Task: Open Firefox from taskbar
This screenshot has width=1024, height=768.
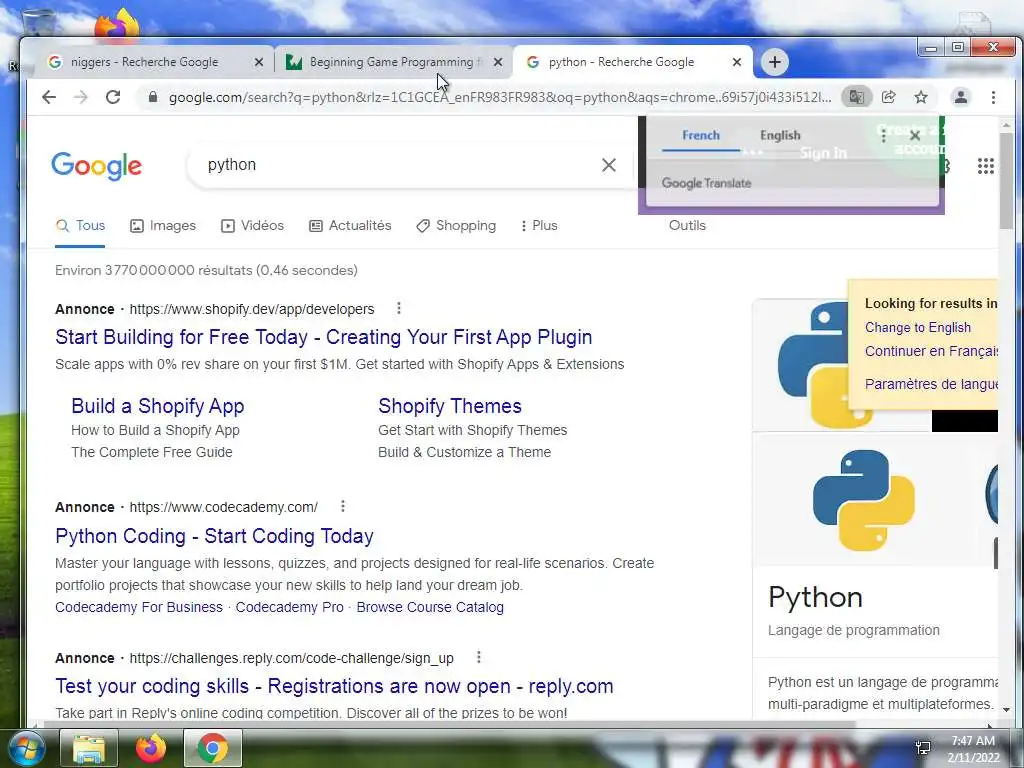Action: tap(151, 748)
